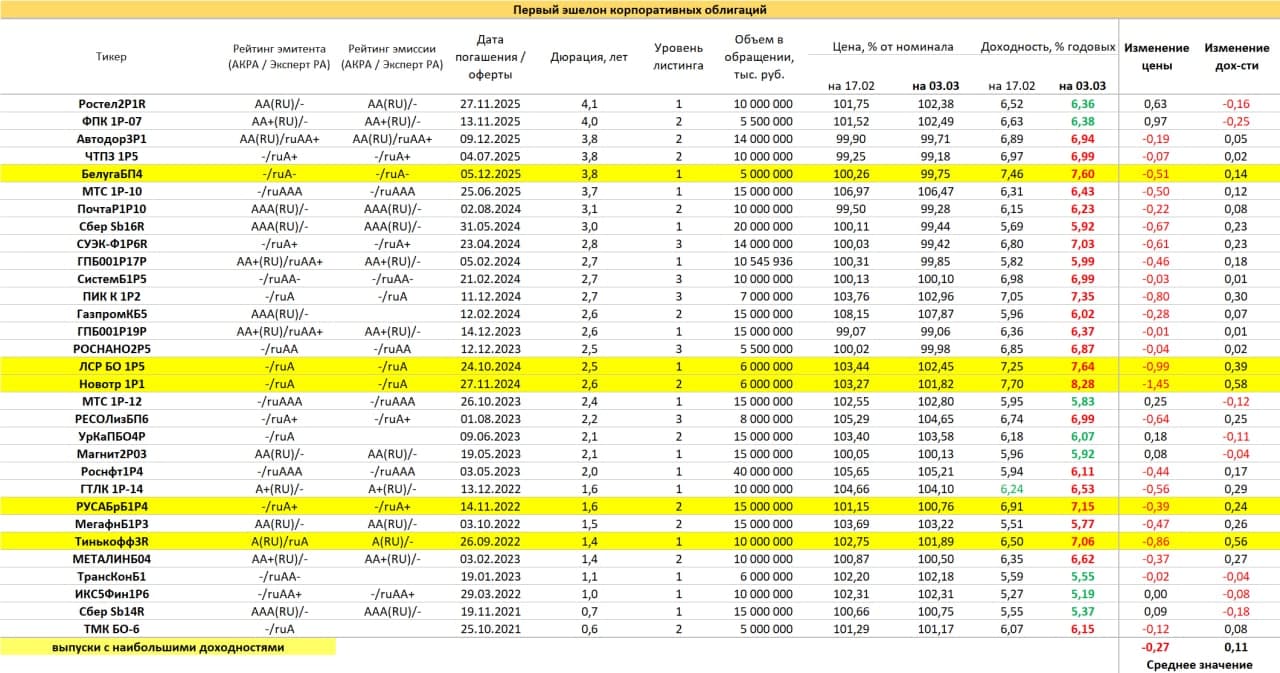
Task: Select the average price change -0,27
Action: (x=1156, y=648)
